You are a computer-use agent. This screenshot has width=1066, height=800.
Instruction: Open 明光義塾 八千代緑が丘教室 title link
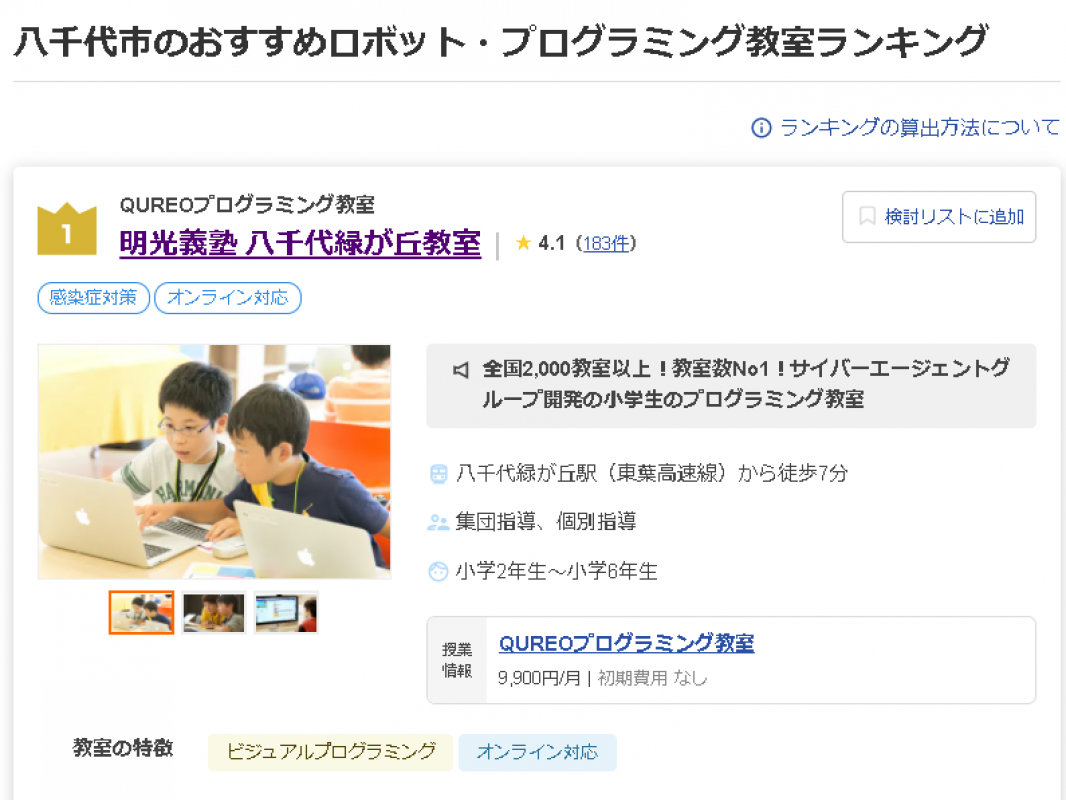click(300, 243)
